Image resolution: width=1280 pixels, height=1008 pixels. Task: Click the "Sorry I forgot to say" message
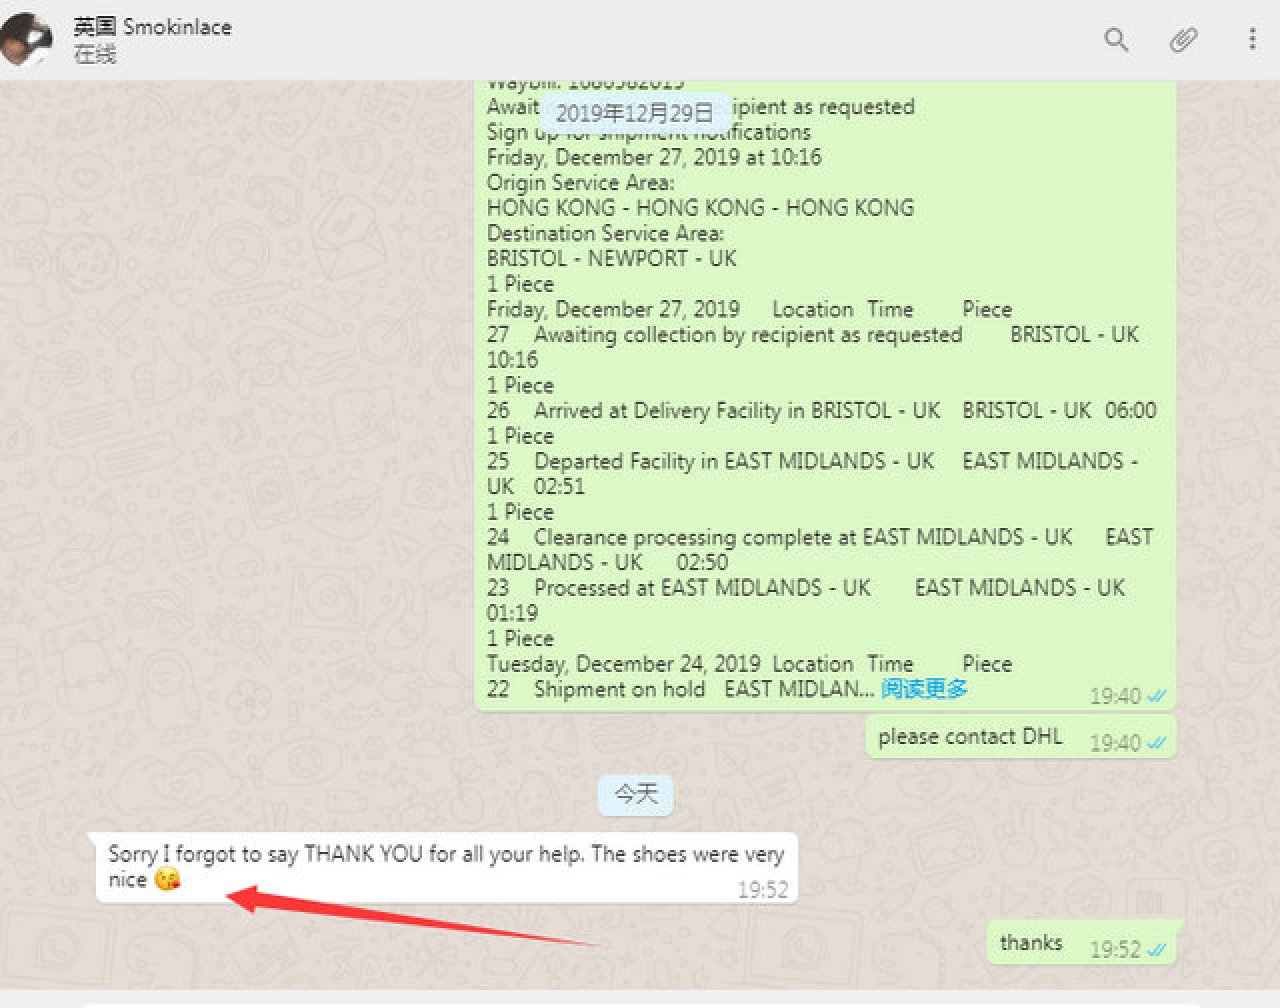tap(445, 855)
